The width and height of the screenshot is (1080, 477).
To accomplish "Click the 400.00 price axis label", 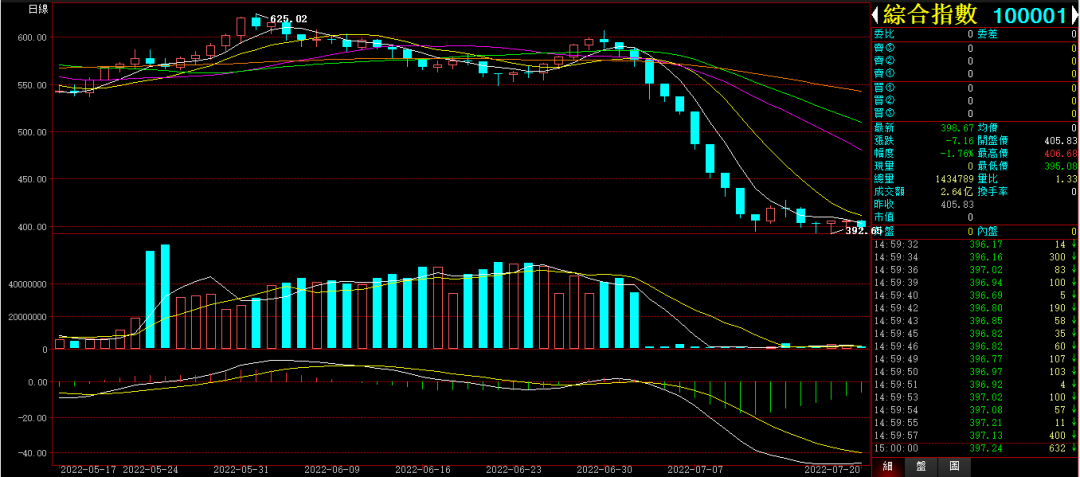I will (x=33, y=226).
